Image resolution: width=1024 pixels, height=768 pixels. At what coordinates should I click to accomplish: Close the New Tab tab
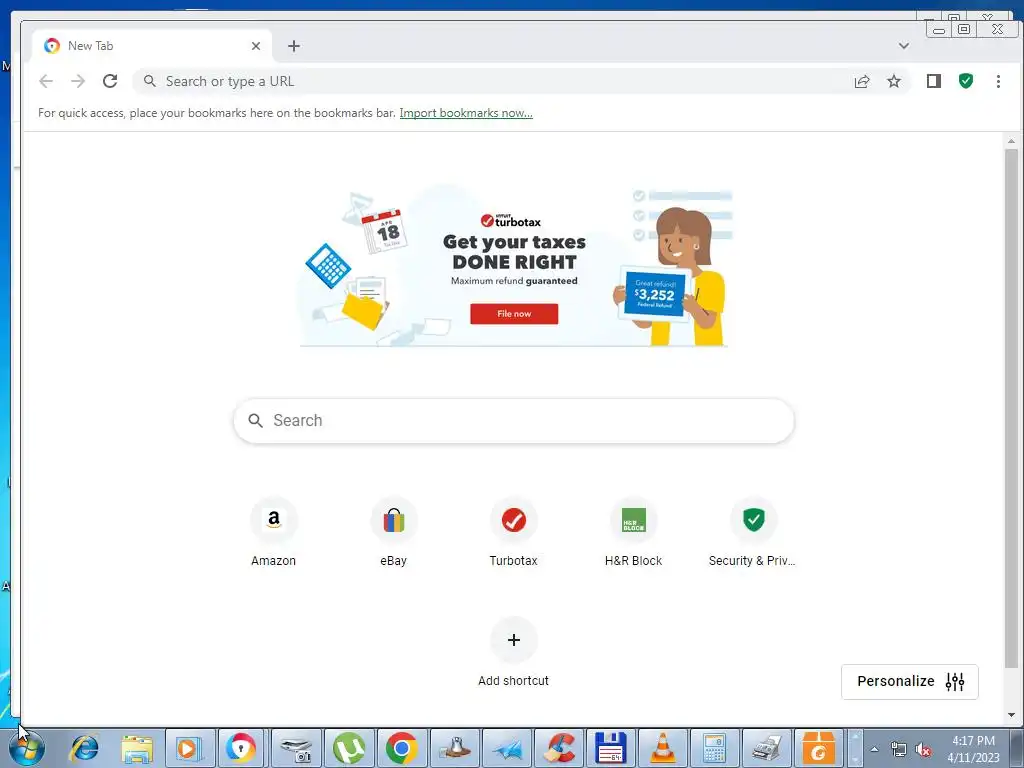256,46
